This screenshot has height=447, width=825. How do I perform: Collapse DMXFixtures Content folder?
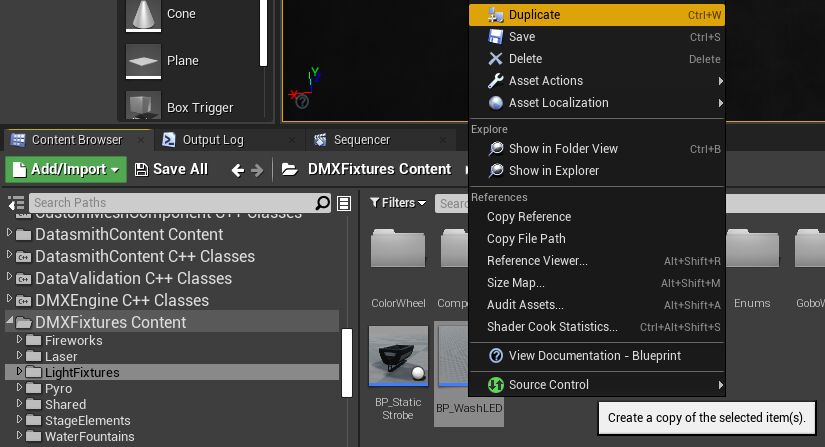click(x=10, y=320)
